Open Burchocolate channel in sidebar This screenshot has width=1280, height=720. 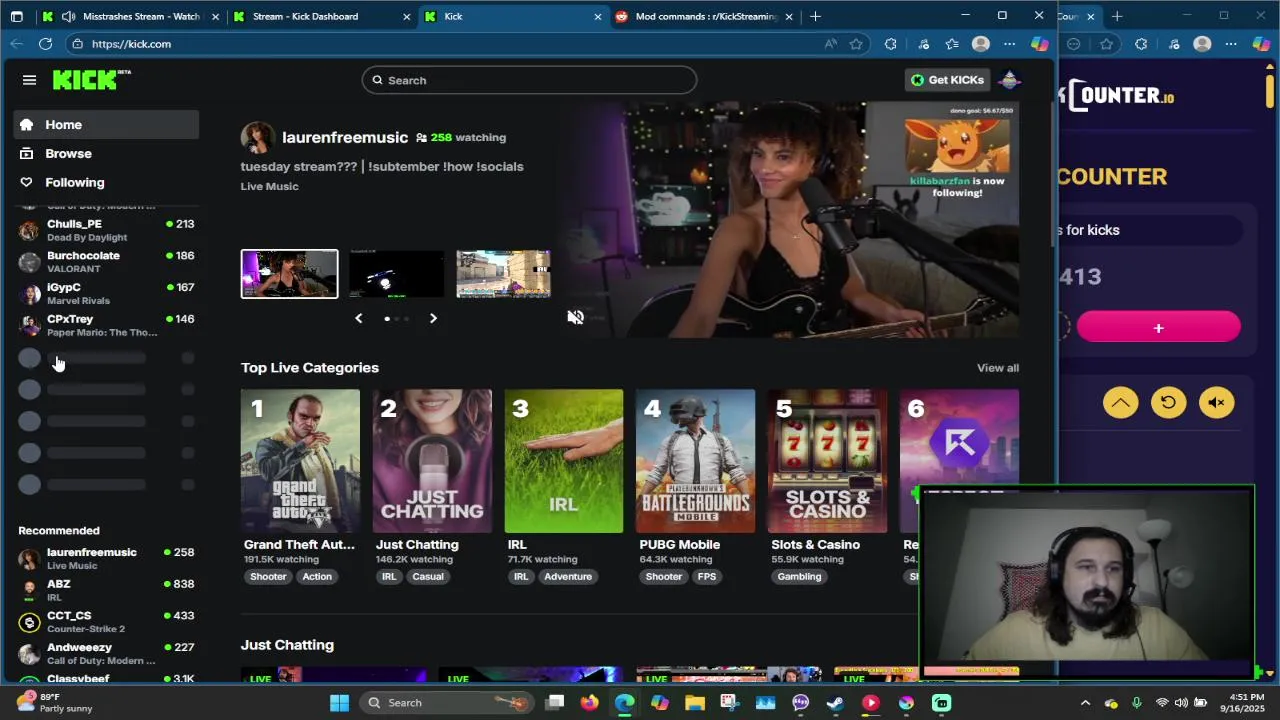(106, 262)
